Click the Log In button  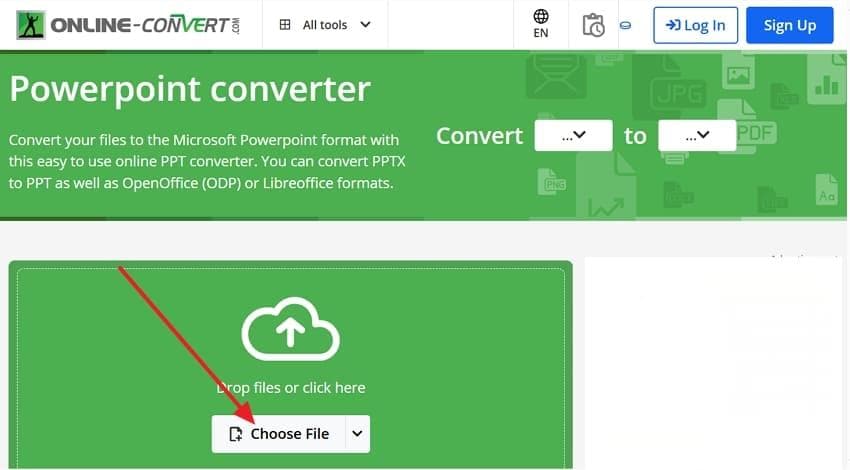point(695,25)
